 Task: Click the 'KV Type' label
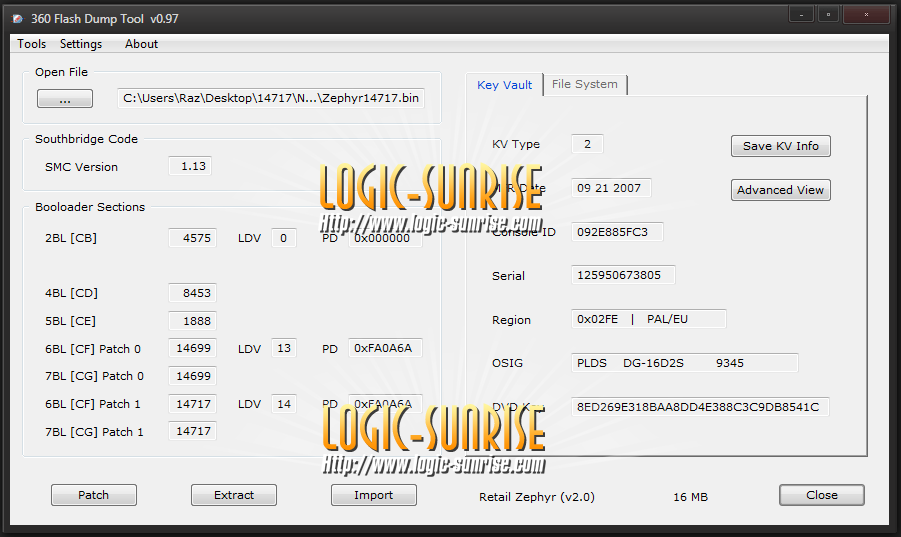tap(516, 145)
